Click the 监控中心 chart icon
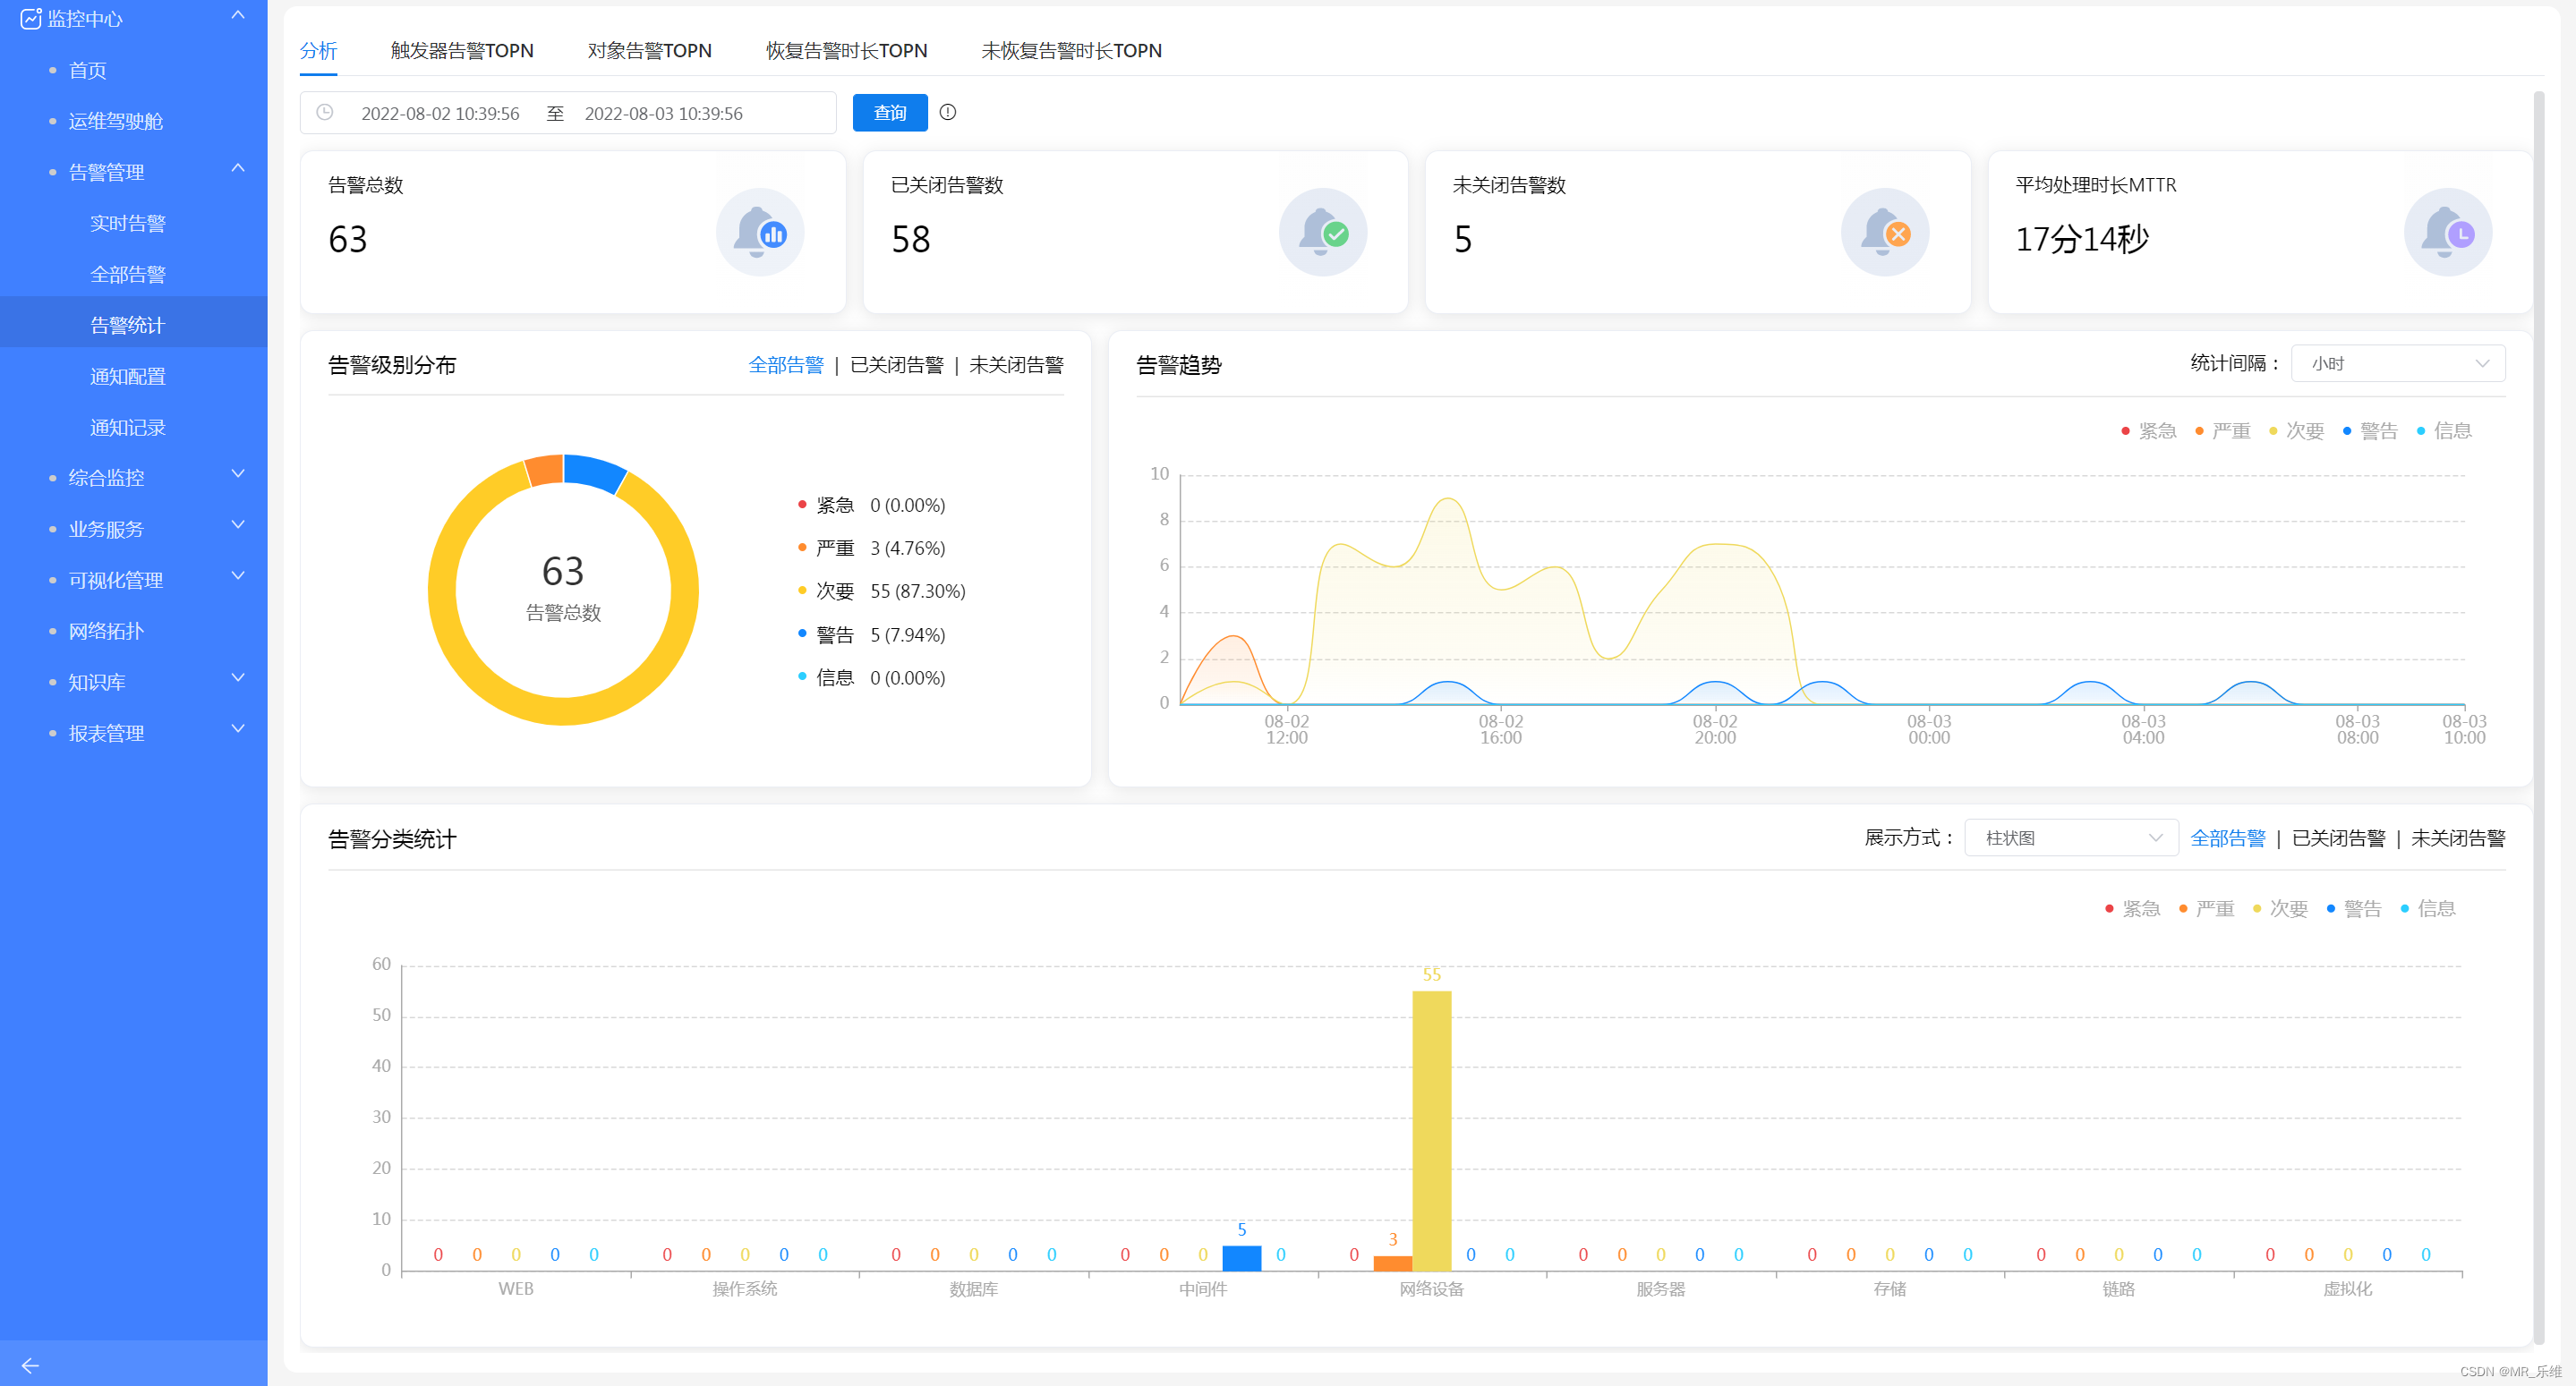The image size is (2576, 1386). point(30,18)
